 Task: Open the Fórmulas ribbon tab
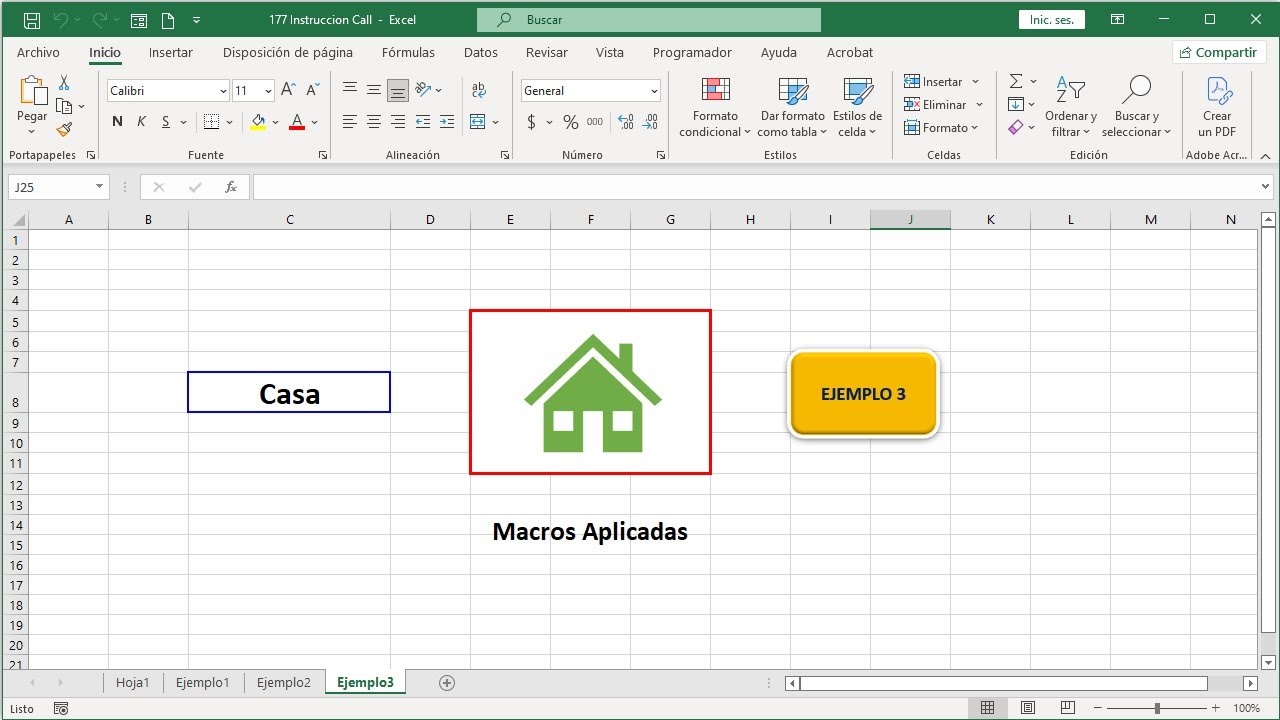(408, 53)
